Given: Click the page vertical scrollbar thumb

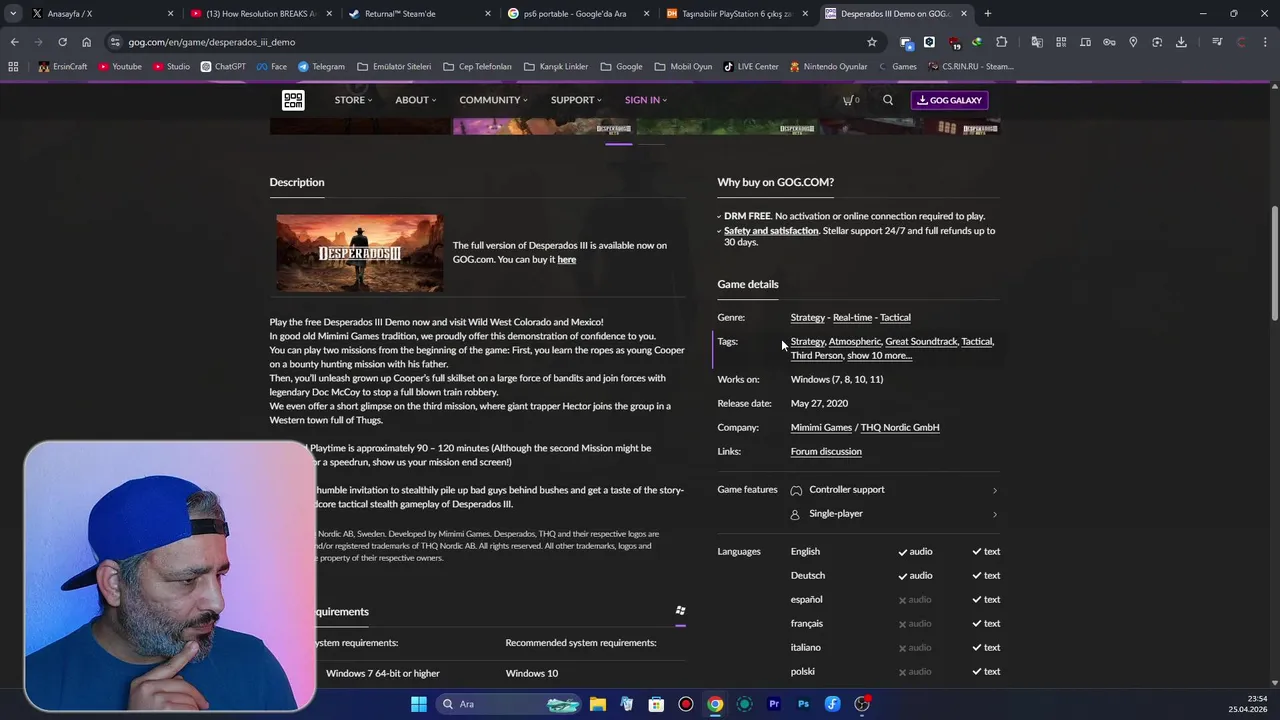Looking at the screenshot, I should coord(1274,263).
